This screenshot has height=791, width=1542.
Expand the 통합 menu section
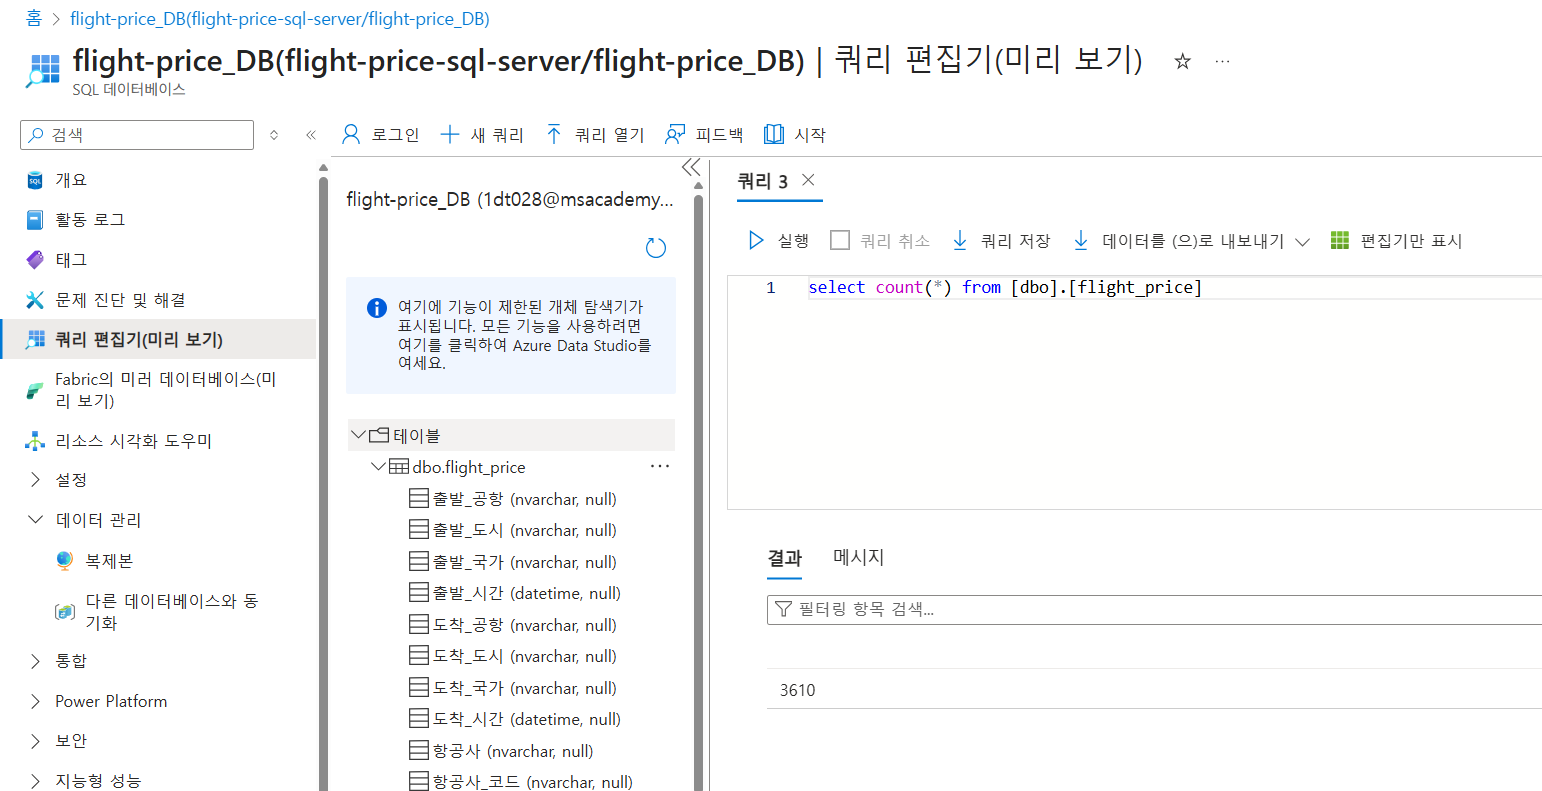pos(36,661)
